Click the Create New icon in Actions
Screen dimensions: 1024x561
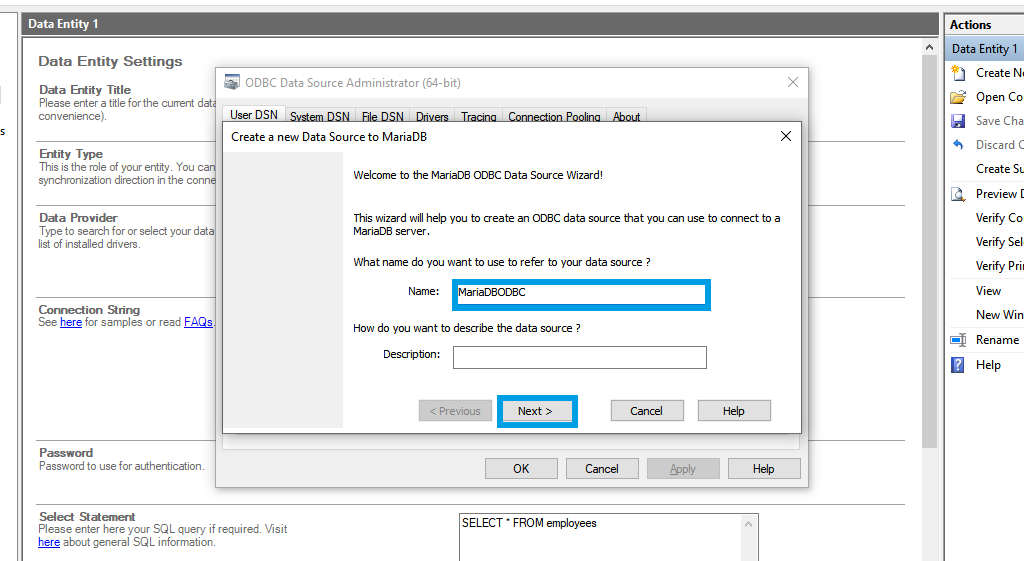957,73
